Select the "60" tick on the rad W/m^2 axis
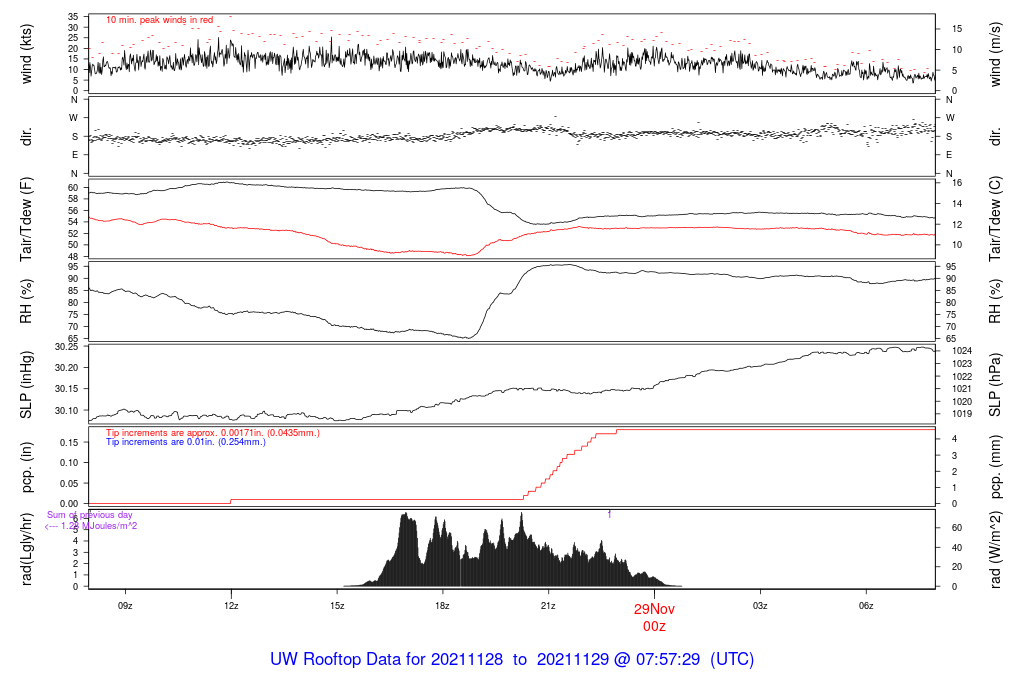 957,528
